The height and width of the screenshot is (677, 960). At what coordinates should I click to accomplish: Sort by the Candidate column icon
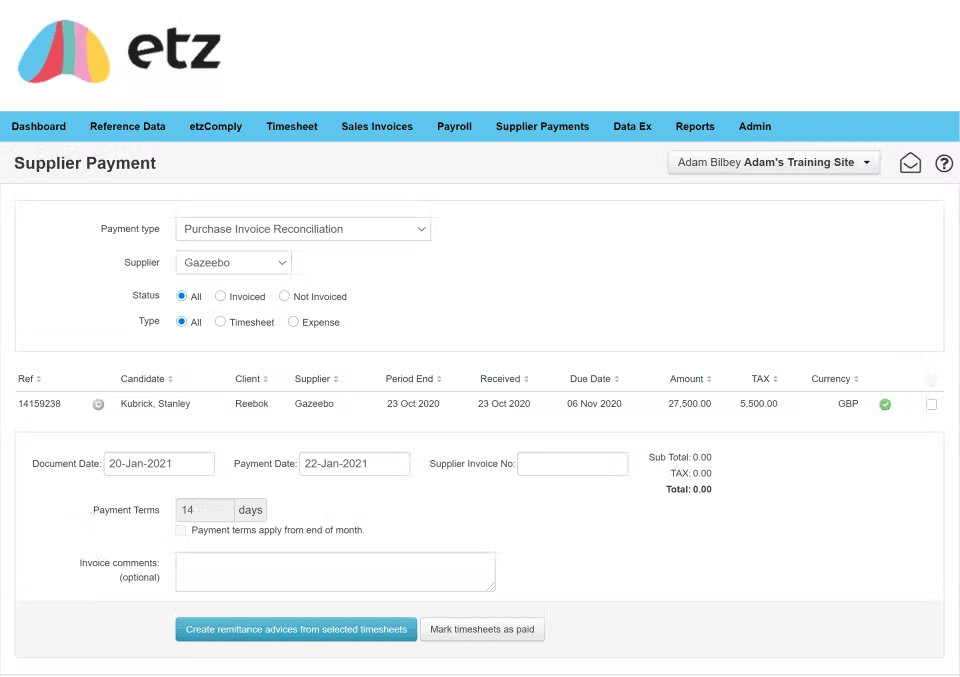pos(170,379)
